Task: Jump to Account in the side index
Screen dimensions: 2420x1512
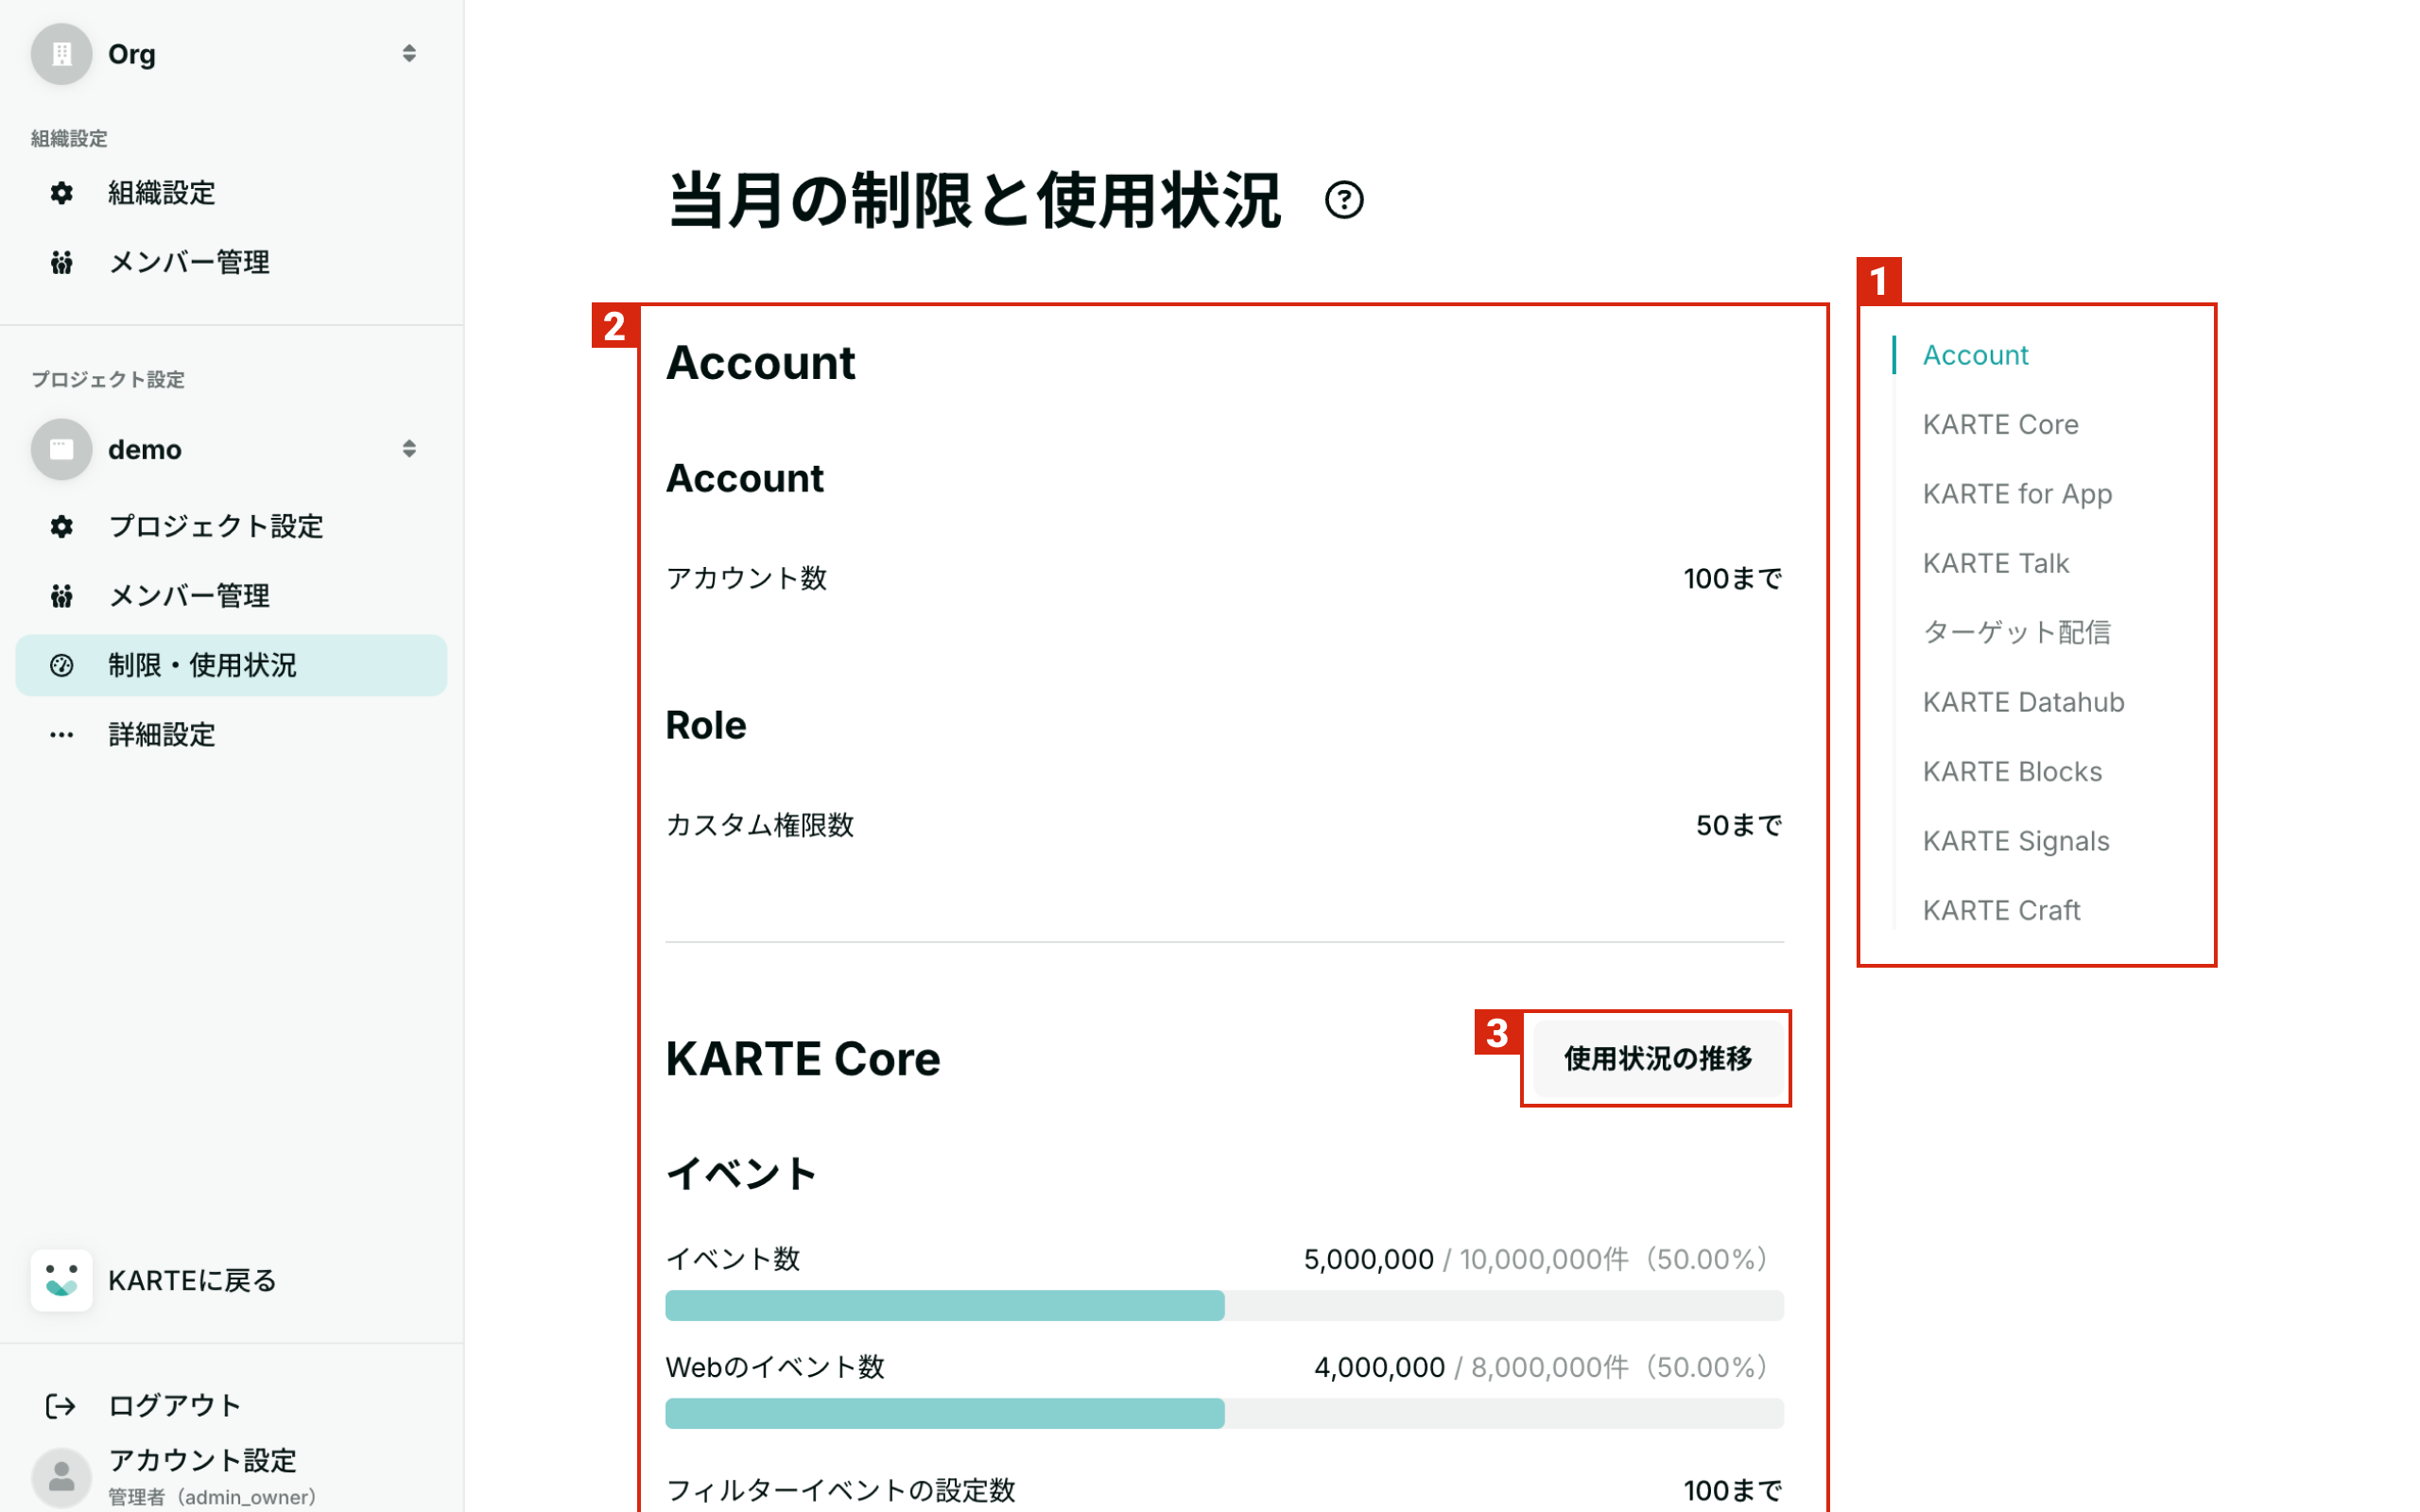Action: (x=1975, y=355)
